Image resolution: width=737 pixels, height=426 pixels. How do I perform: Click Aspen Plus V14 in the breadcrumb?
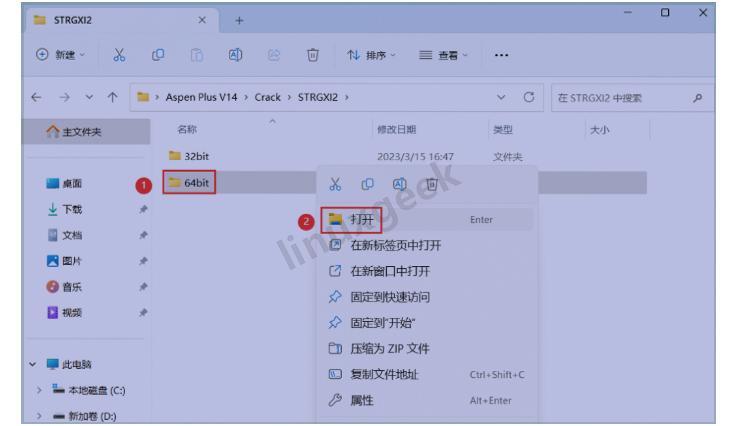point(201,97)
